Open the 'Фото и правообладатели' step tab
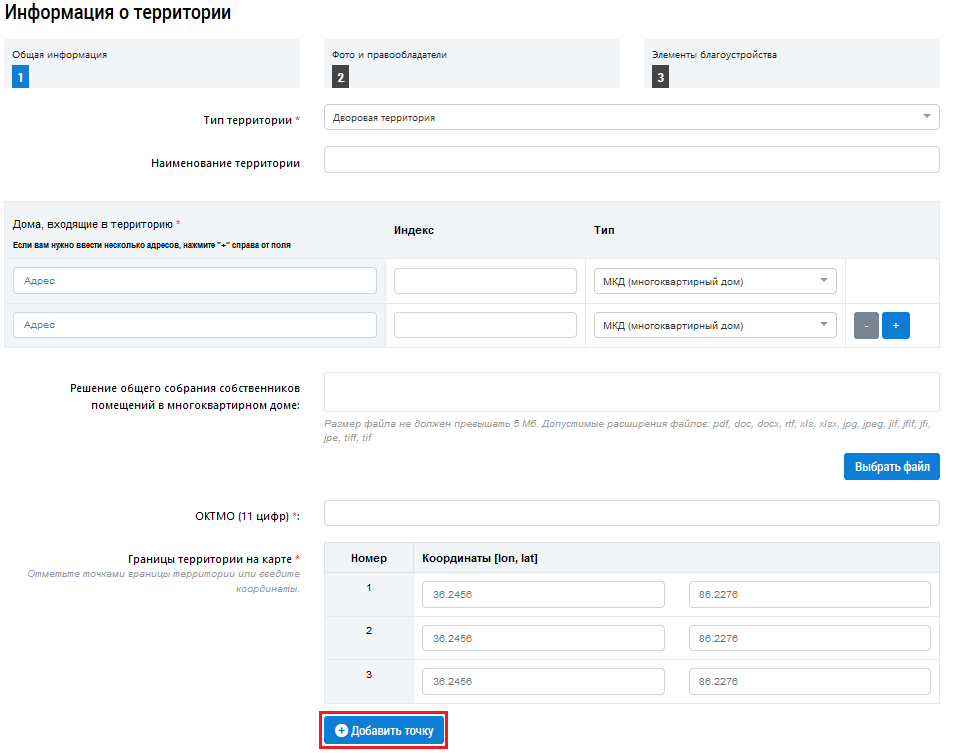Screen dimensions: 953x753 [470, 64]
